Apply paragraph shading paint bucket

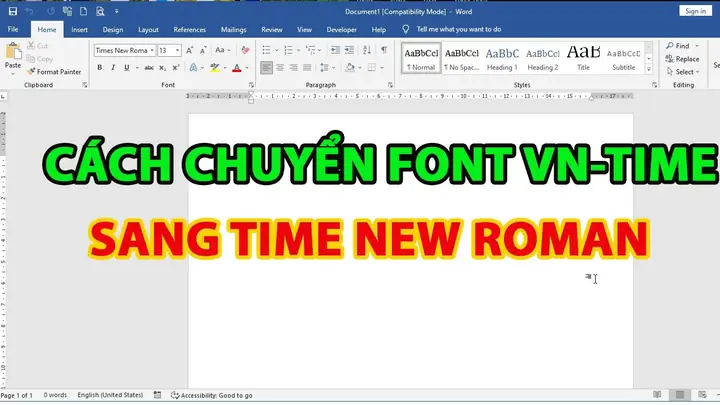click(350, 68)
